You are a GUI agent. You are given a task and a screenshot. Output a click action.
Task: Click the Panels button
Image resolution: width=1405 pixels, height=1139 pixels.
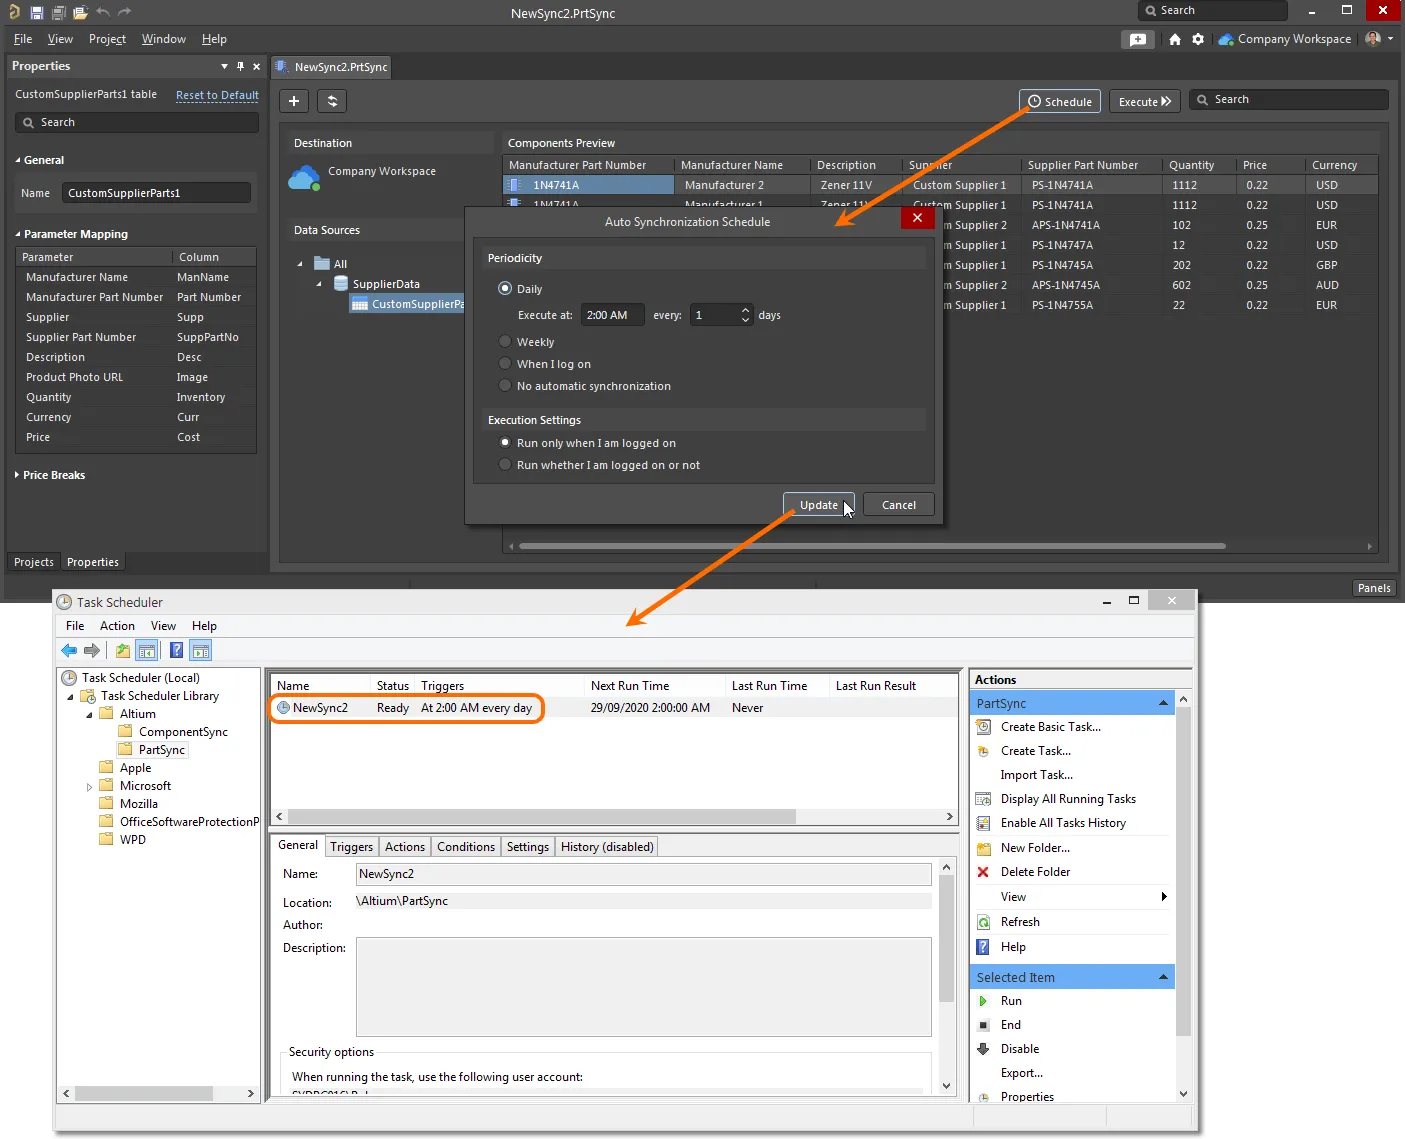pyautogui.click(x=1374, y=588)
